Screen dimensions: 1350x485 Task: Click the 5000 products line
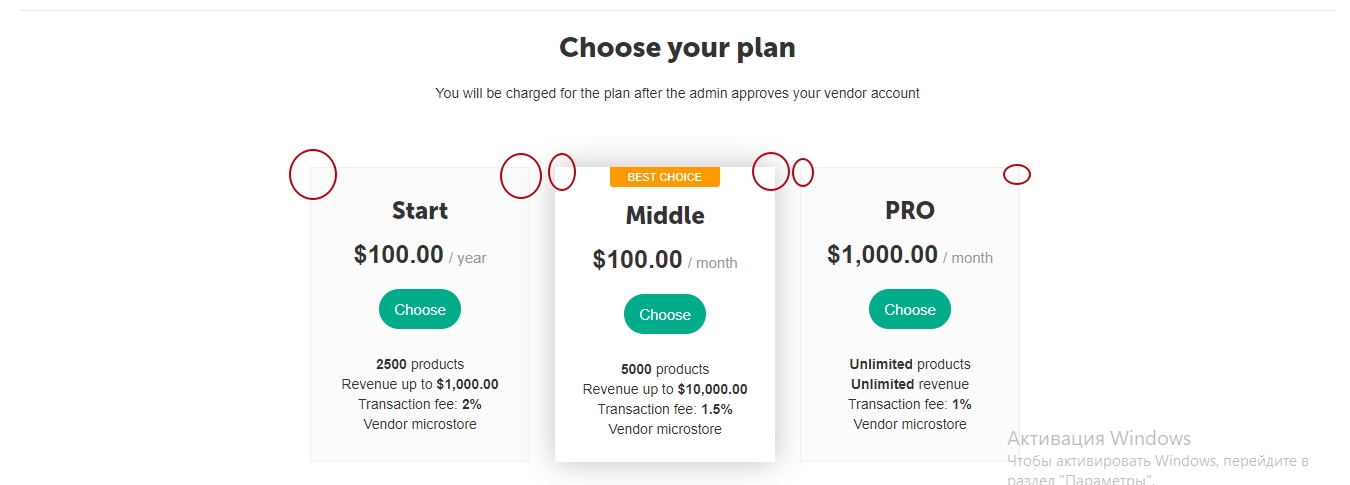click(x=665, y=369)
